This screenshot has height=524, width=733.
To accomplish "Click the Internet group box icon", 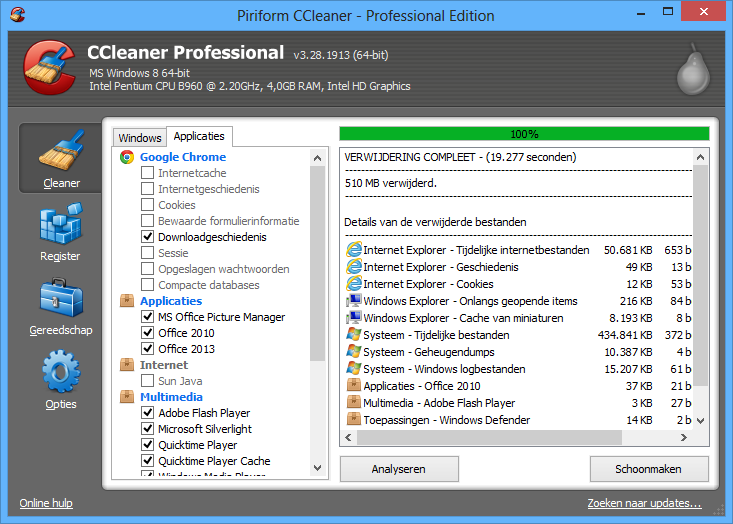I will pyautogui.click(x=127, y=365).
